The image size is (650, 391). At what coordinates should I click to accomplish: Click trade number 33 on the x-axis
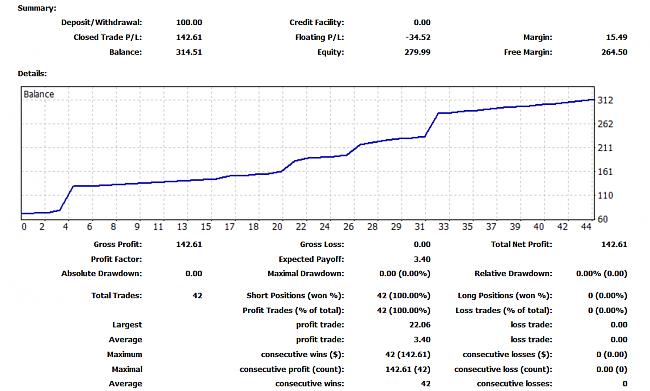pos(444,227)
